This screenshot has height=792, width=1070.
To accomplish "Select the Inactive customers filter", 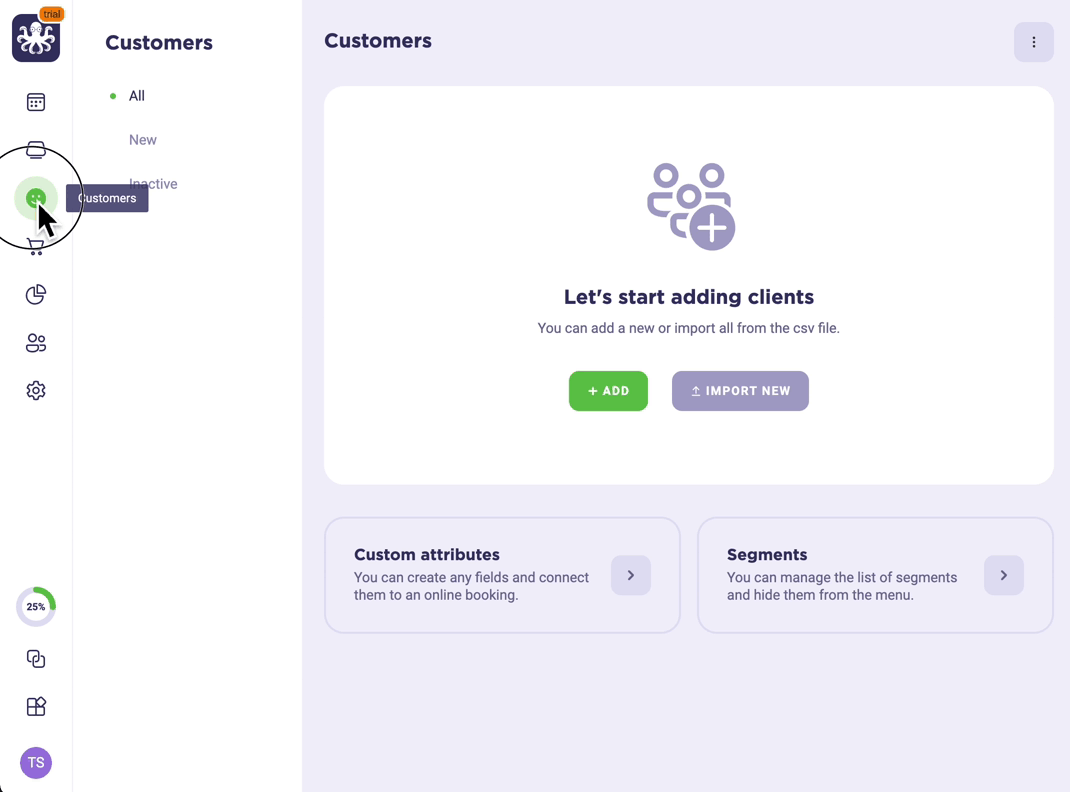I will pyautogui.click(x=153, y=184).
